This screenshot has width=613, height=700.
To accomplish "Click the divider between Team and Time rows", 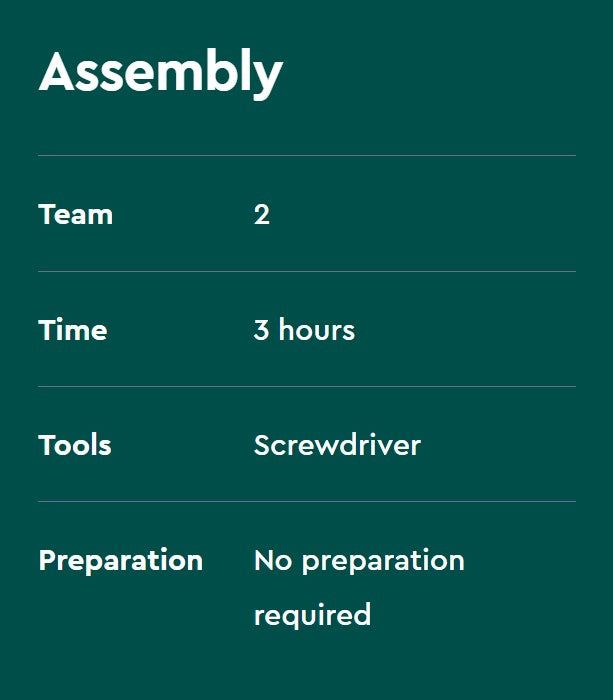I will pos(306,271).
